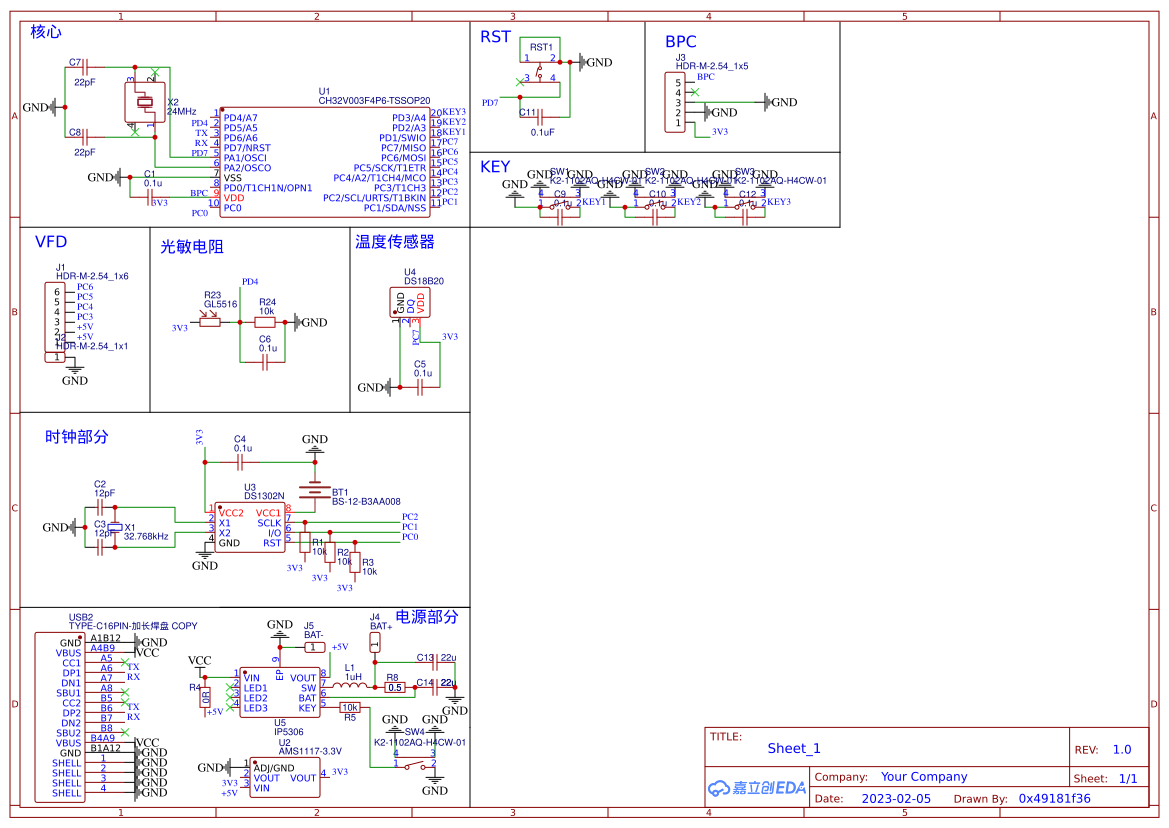Click the 嘉立创EDA logo in title block

(757, 788)
